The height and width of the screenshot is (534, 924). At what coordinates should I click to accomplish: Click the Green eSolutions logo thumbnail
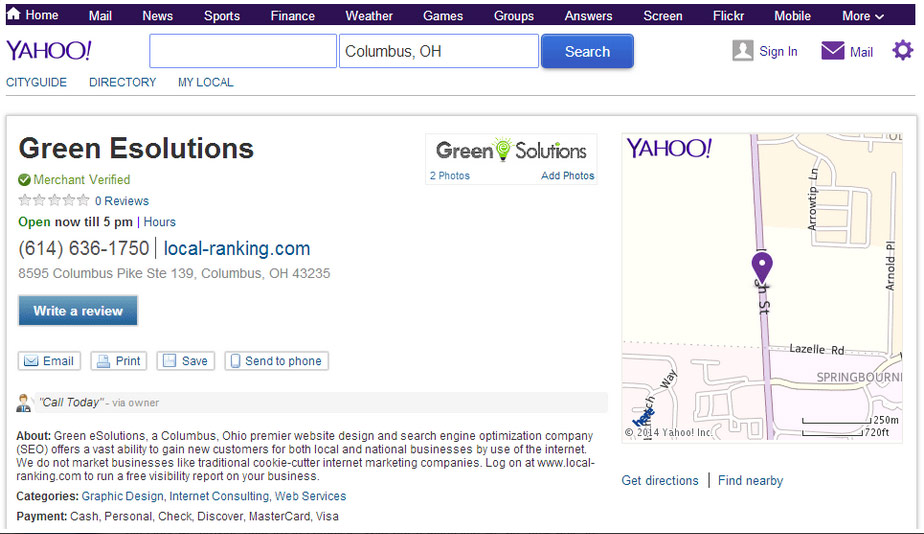tap(511, 151)
